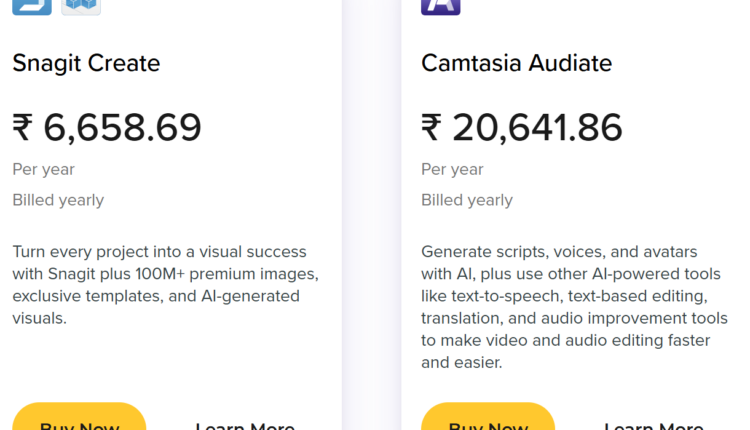Image resolution: width=750 pixels, height=430 pixels.
Task: Select the Snagit Create product title
Action: (86, 64)
